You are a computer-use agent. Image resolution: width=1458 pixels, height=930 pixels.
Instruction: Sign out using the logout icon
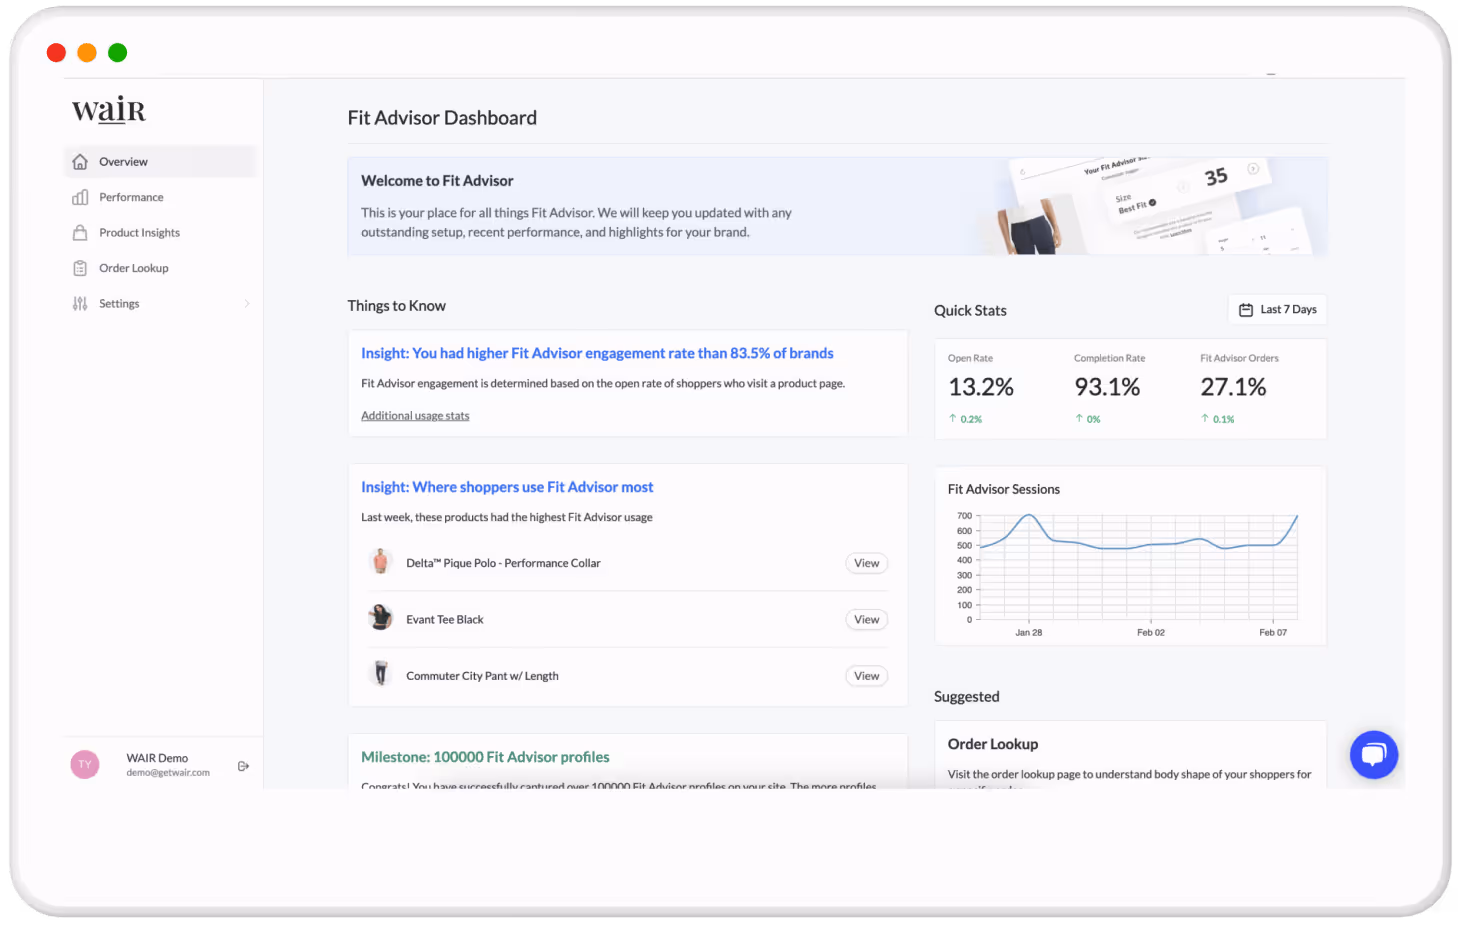[243, 765]
